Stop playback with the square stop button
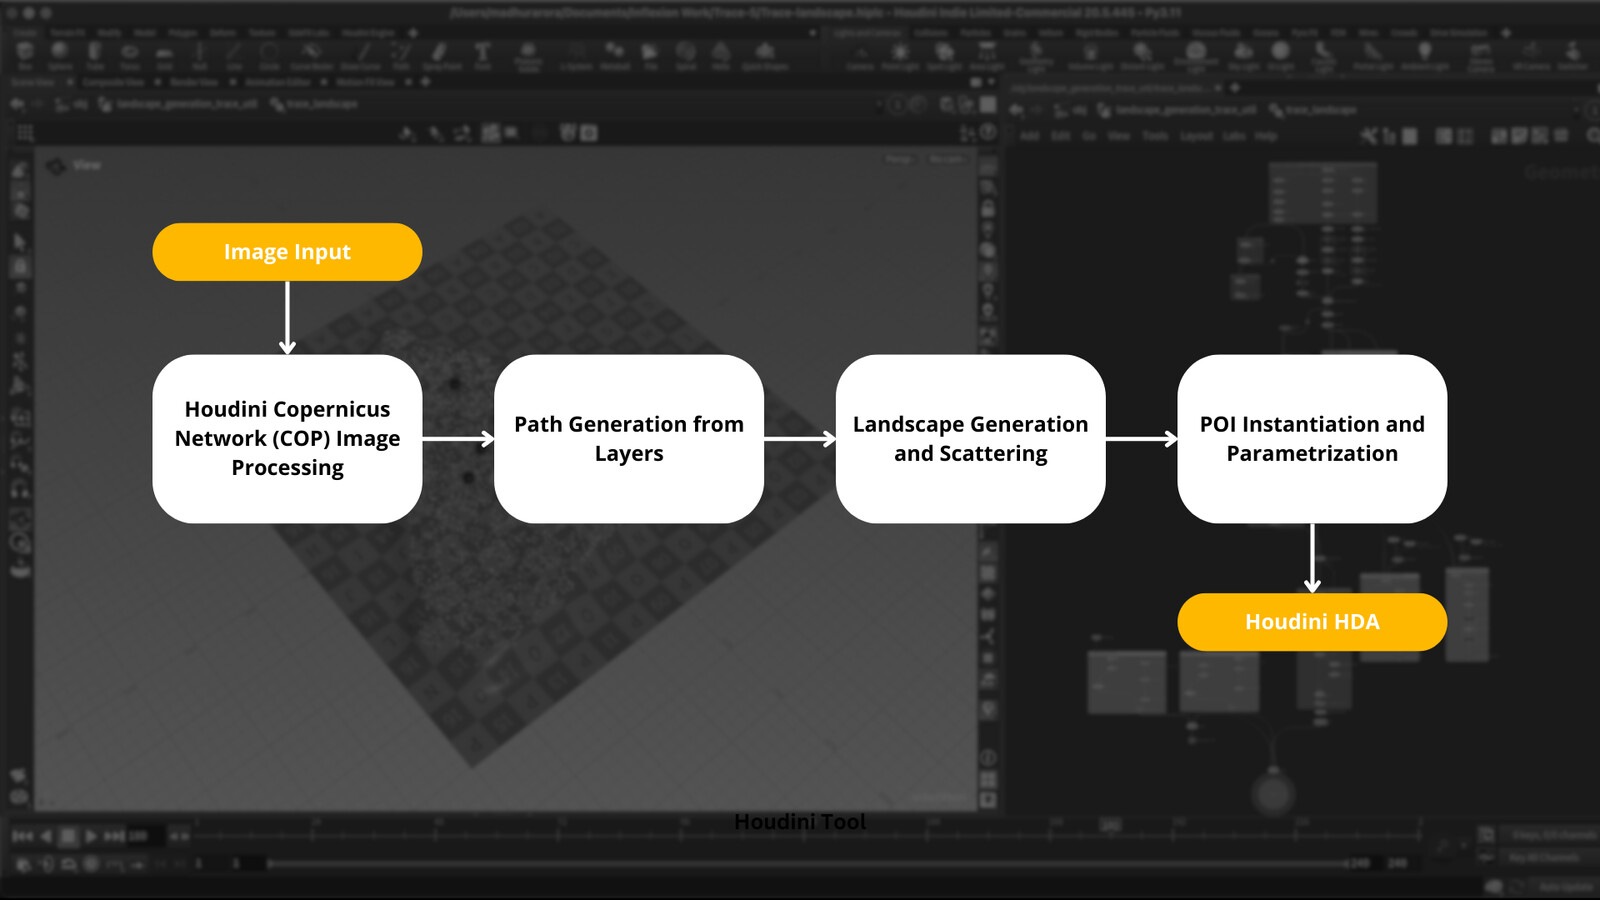Image resolution: width=1600 pixels, height=900 pixels. click(x=68, y=836)
